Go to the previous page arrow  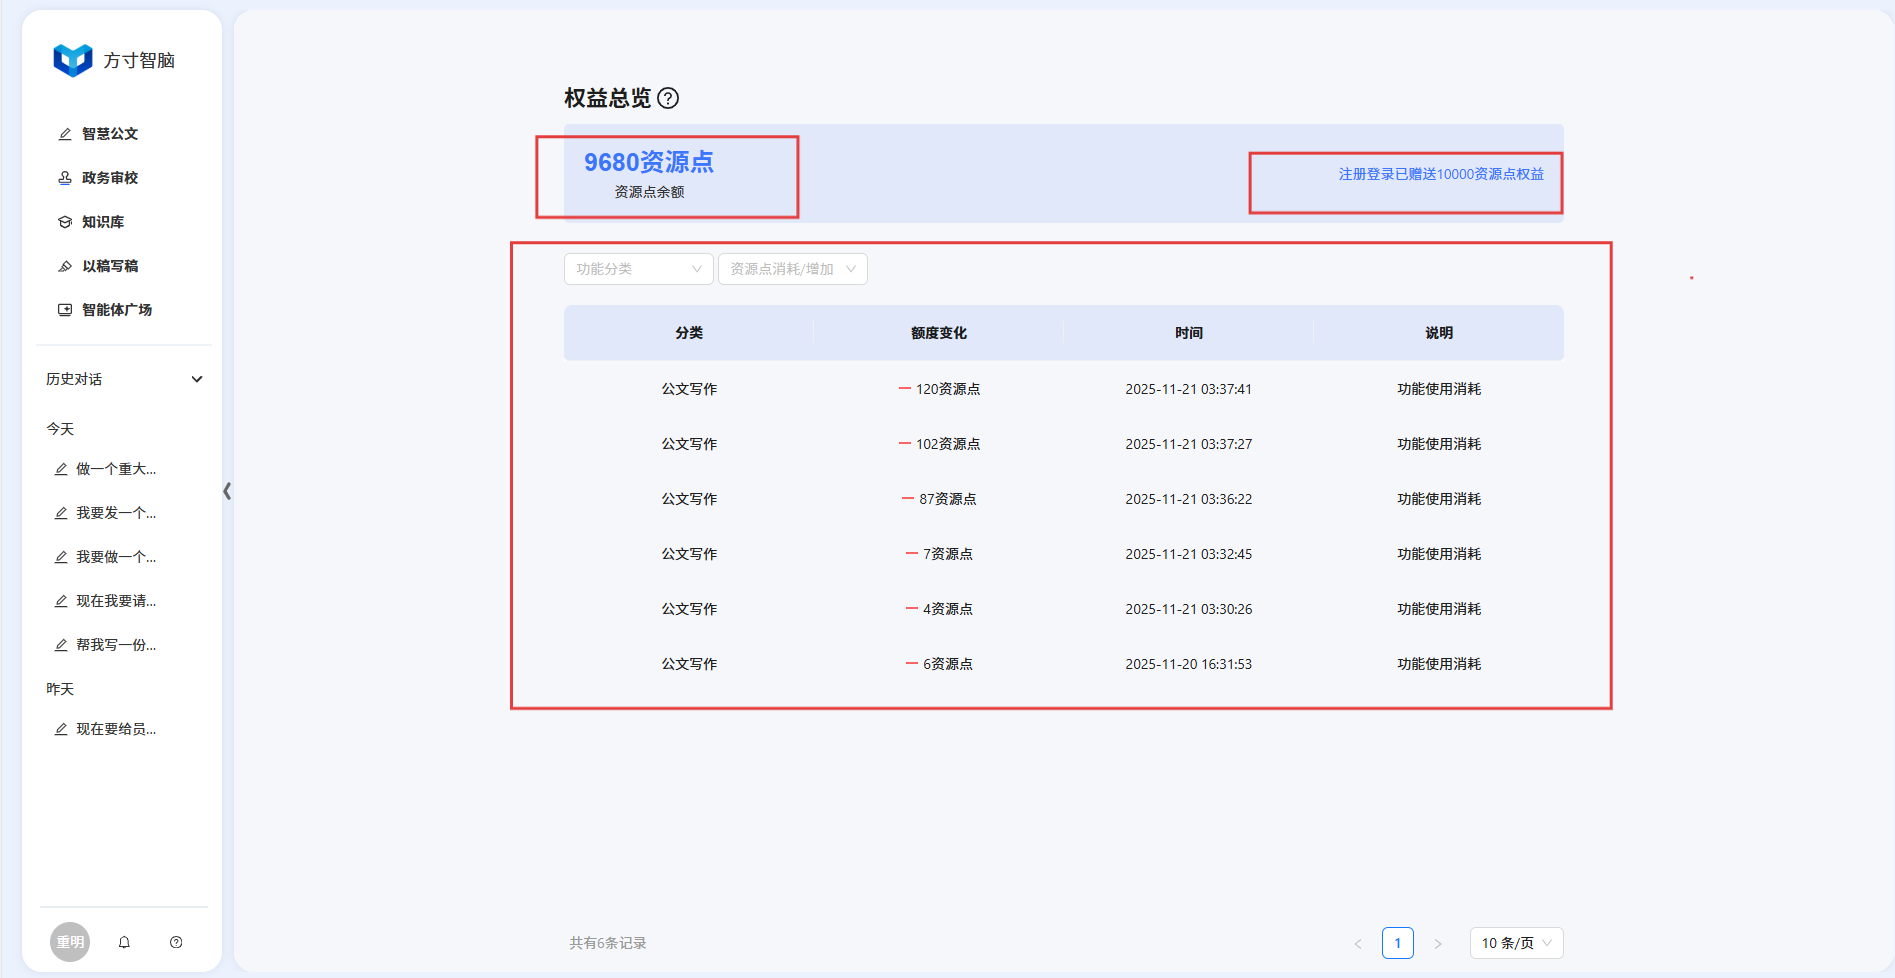1358,943
